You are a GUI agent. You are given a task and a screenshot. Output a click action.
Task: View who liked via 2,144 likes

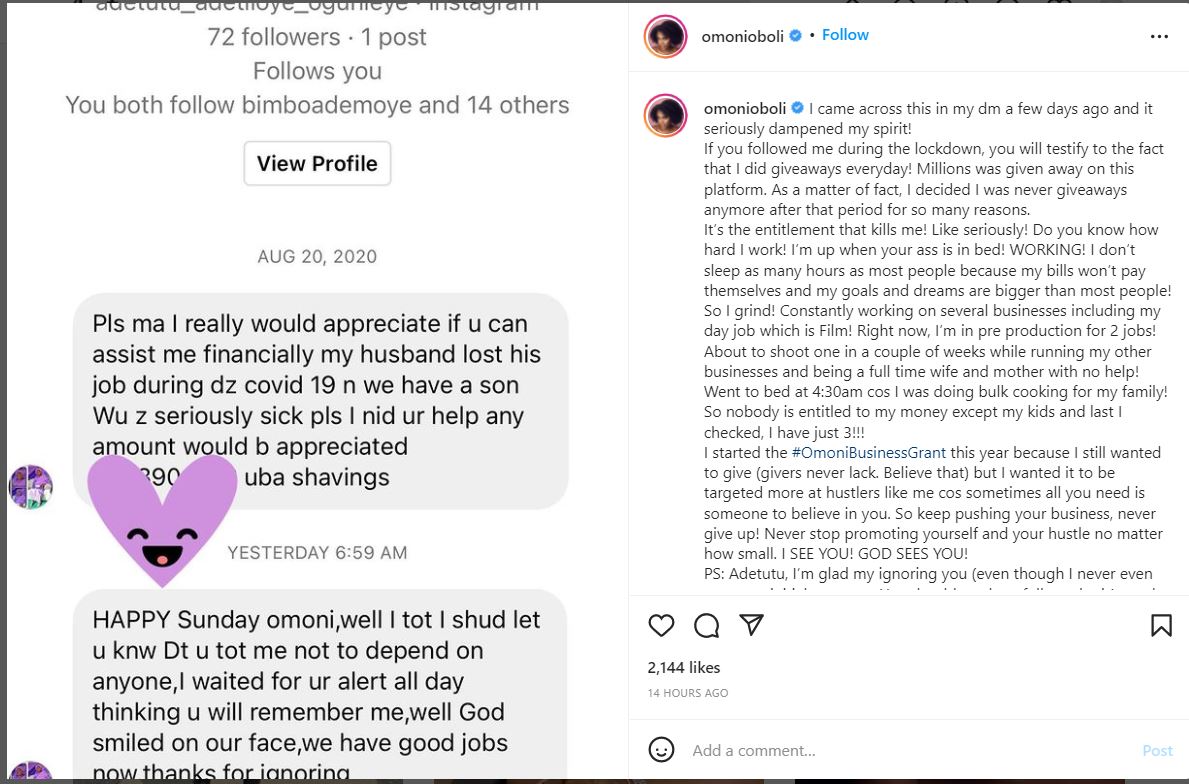tap(684, 667)
